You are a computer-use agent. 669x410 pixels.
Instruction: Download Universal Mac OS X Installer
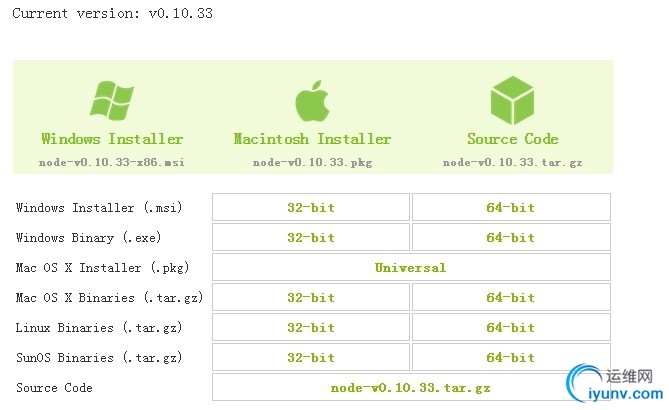coord(411,268)
